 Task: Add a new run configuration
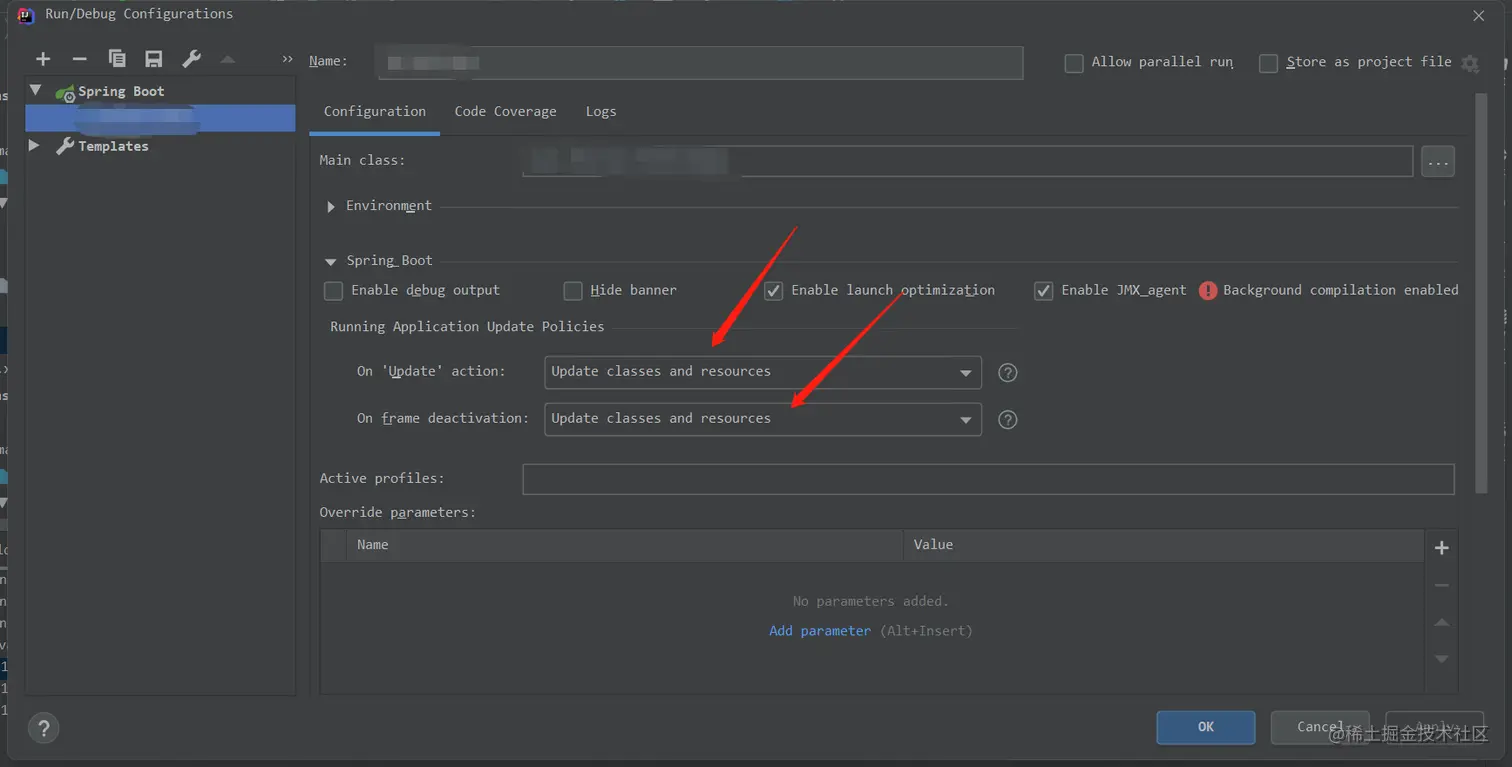[43, 59]
